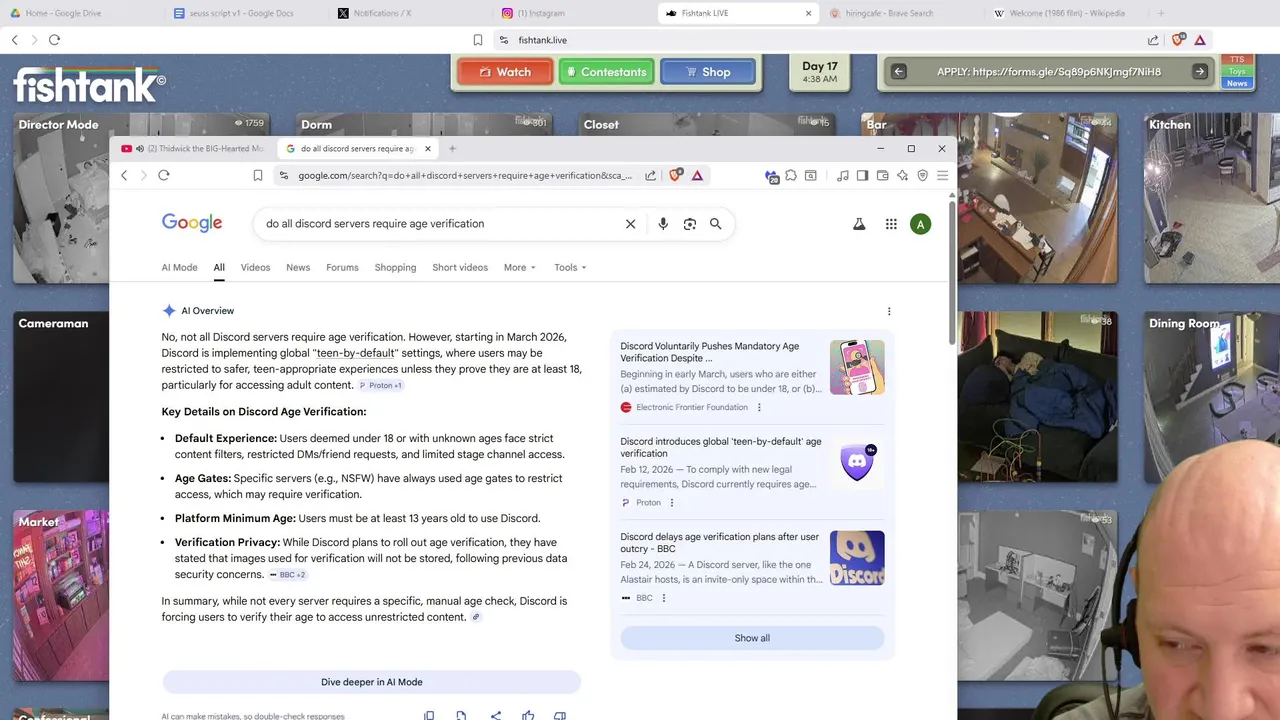This screenshot has width=1280, height=720.
Task: Open AI Overview three-dot options
Action: coord(889,311)
